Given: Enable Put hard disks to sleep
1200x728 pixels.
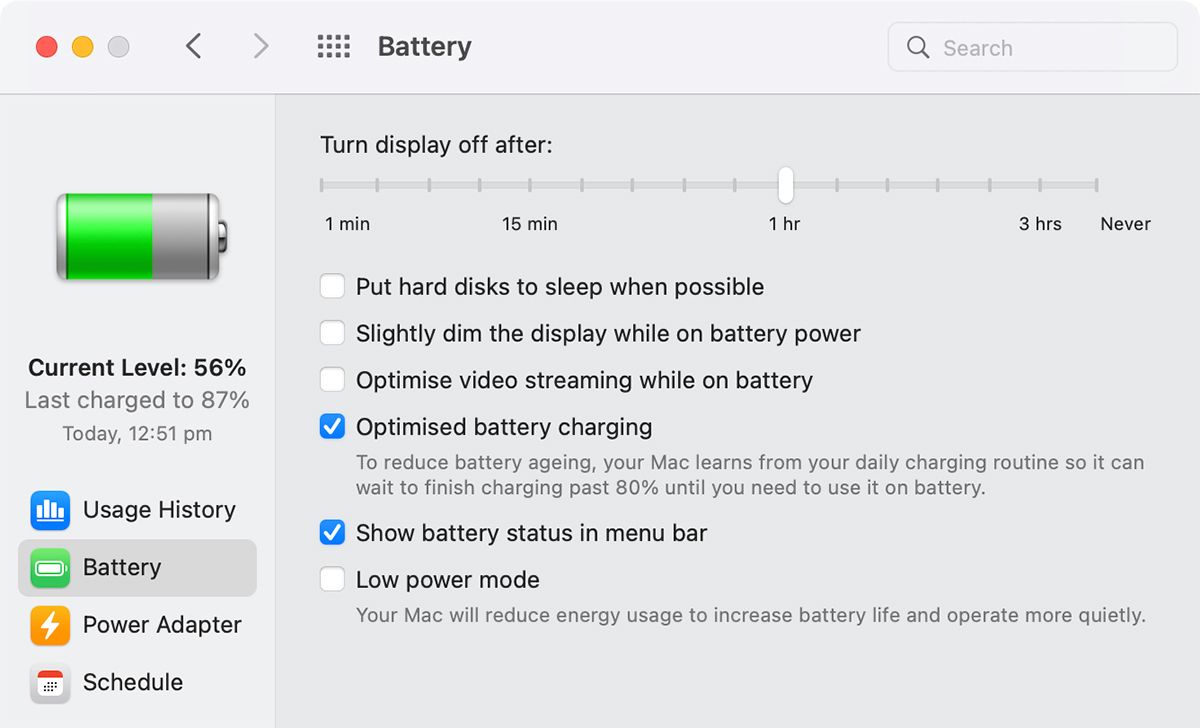Looking at the screenshot, I should point(332,287).
